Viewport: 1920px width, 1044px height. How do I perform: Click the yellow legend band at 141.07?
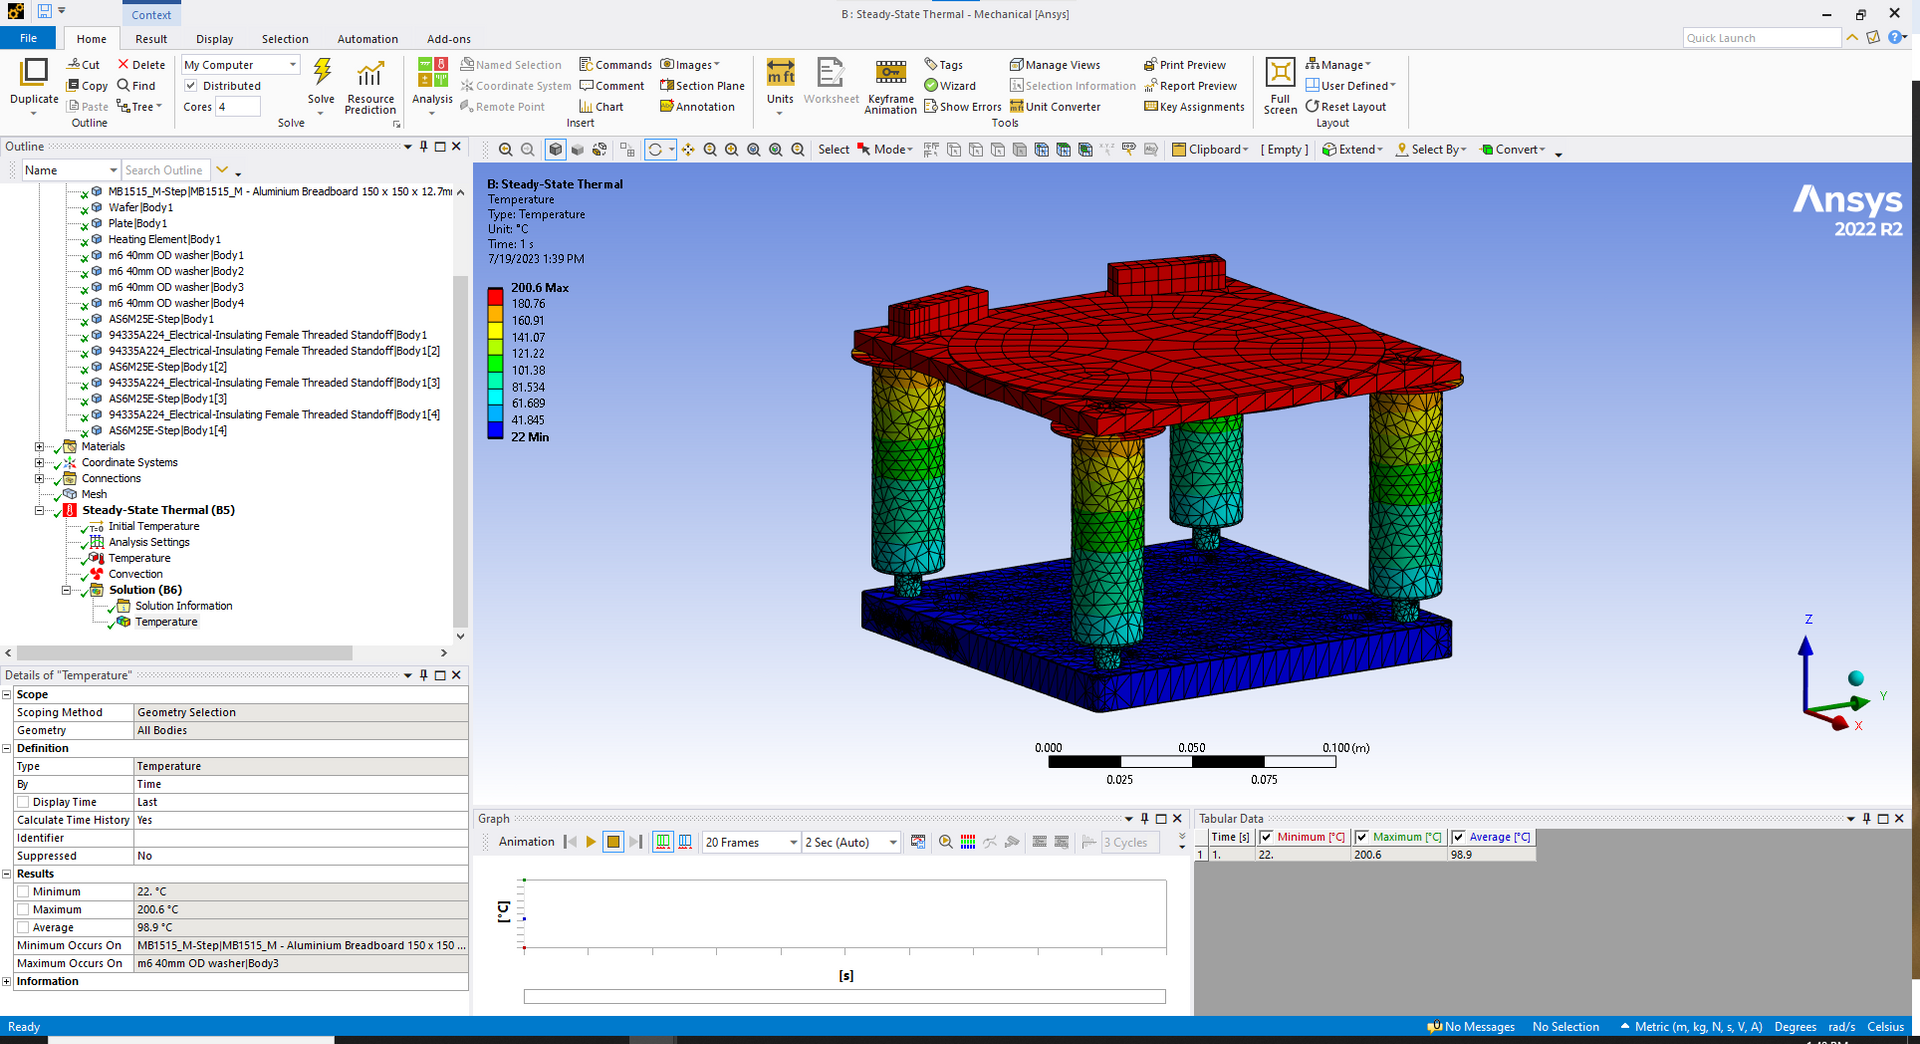coord(495,329)
